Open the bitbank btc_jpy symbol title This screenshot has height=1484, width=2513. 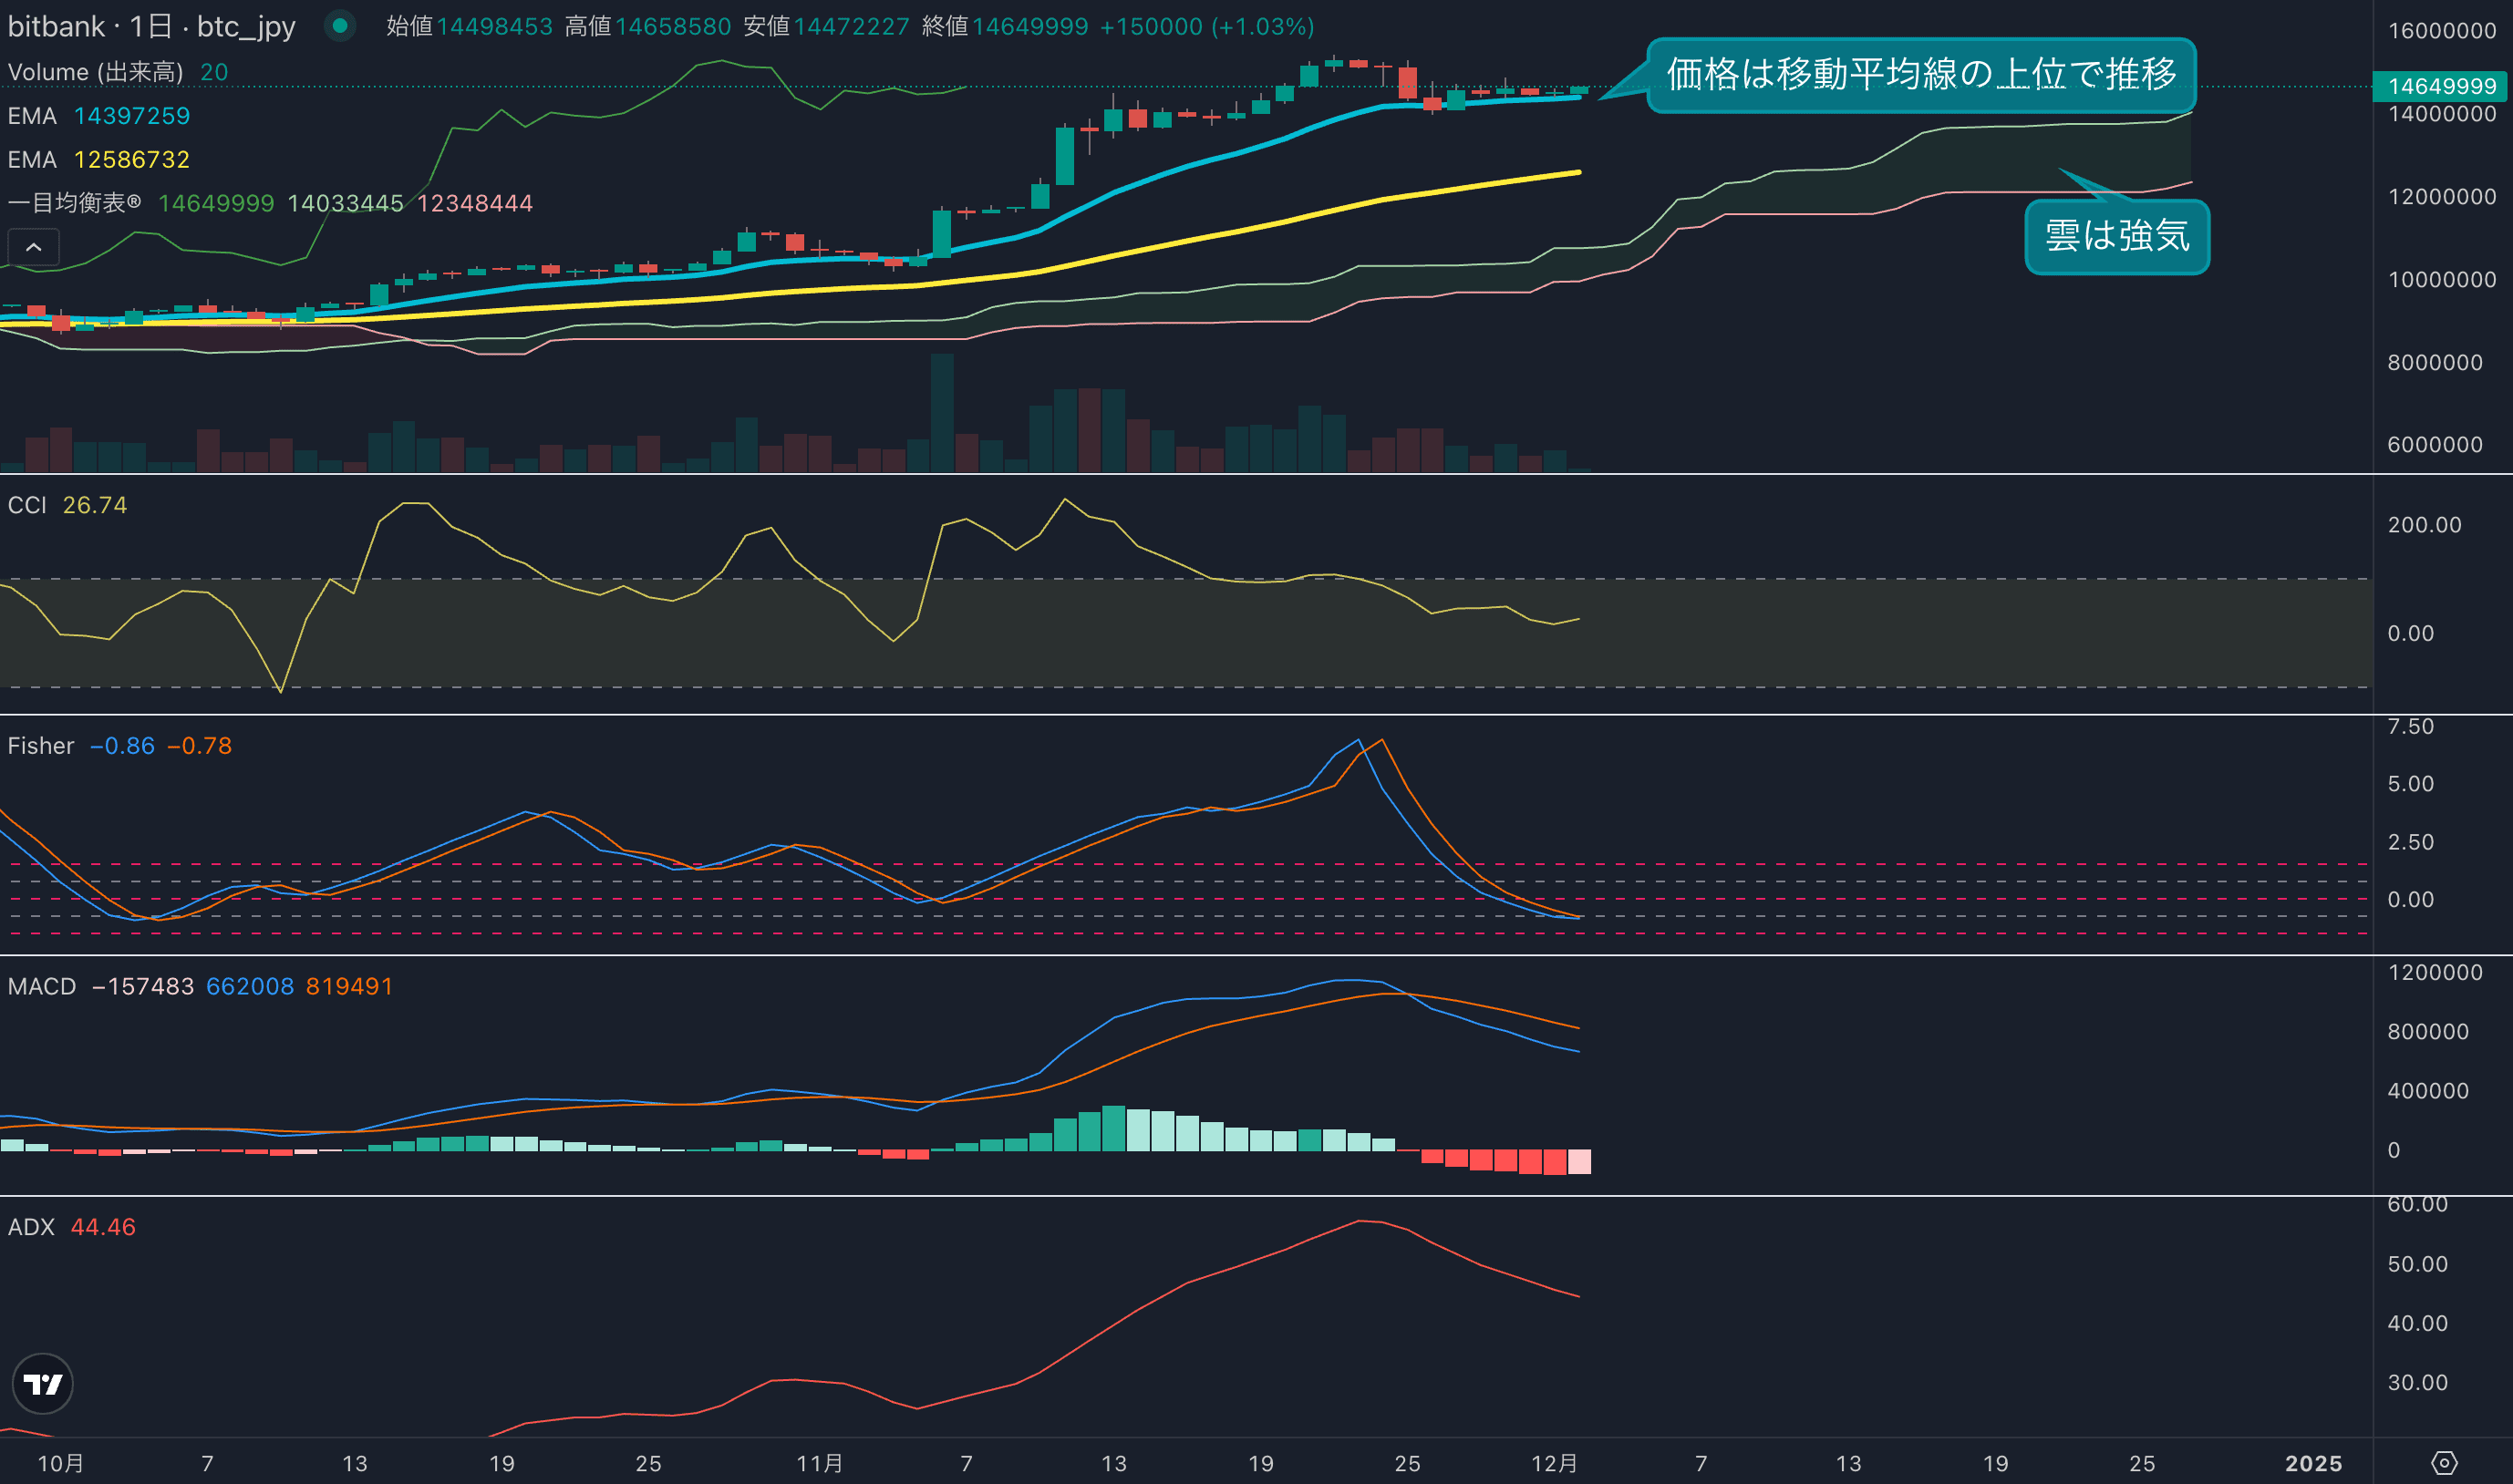point(150,26)
